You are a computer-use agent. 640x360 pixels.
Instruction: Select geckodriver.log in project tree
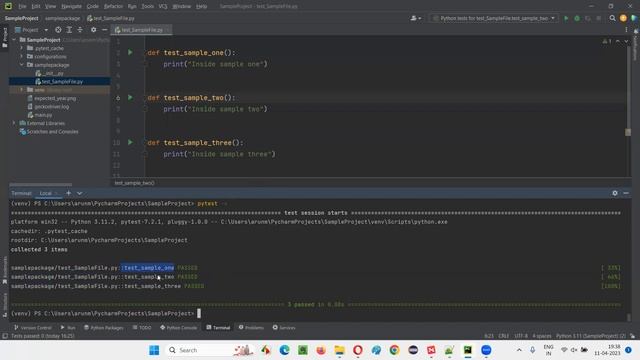point(49,107)
